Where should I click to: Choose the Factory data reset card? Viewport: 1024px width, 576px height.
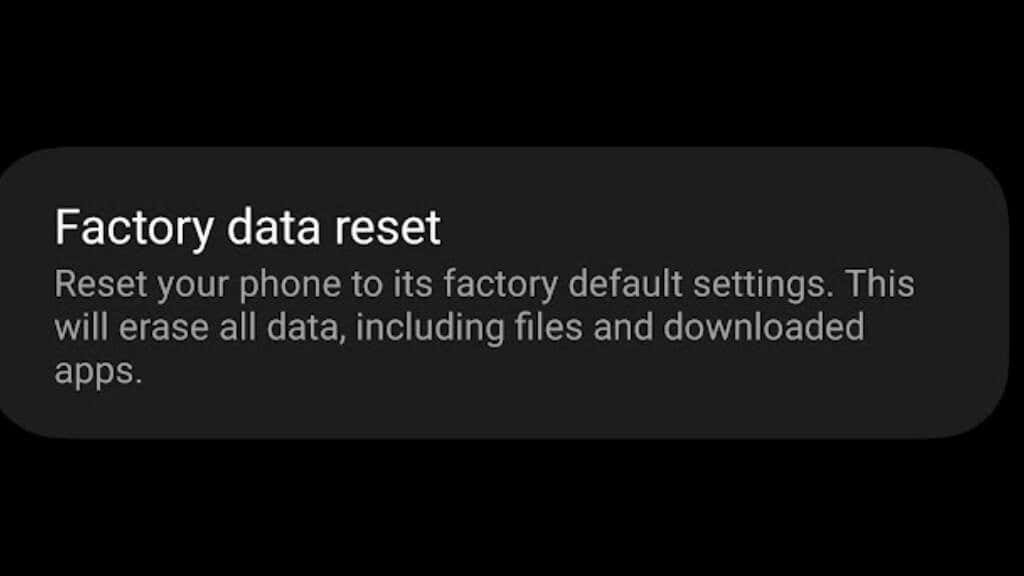(x=503, y=293)
